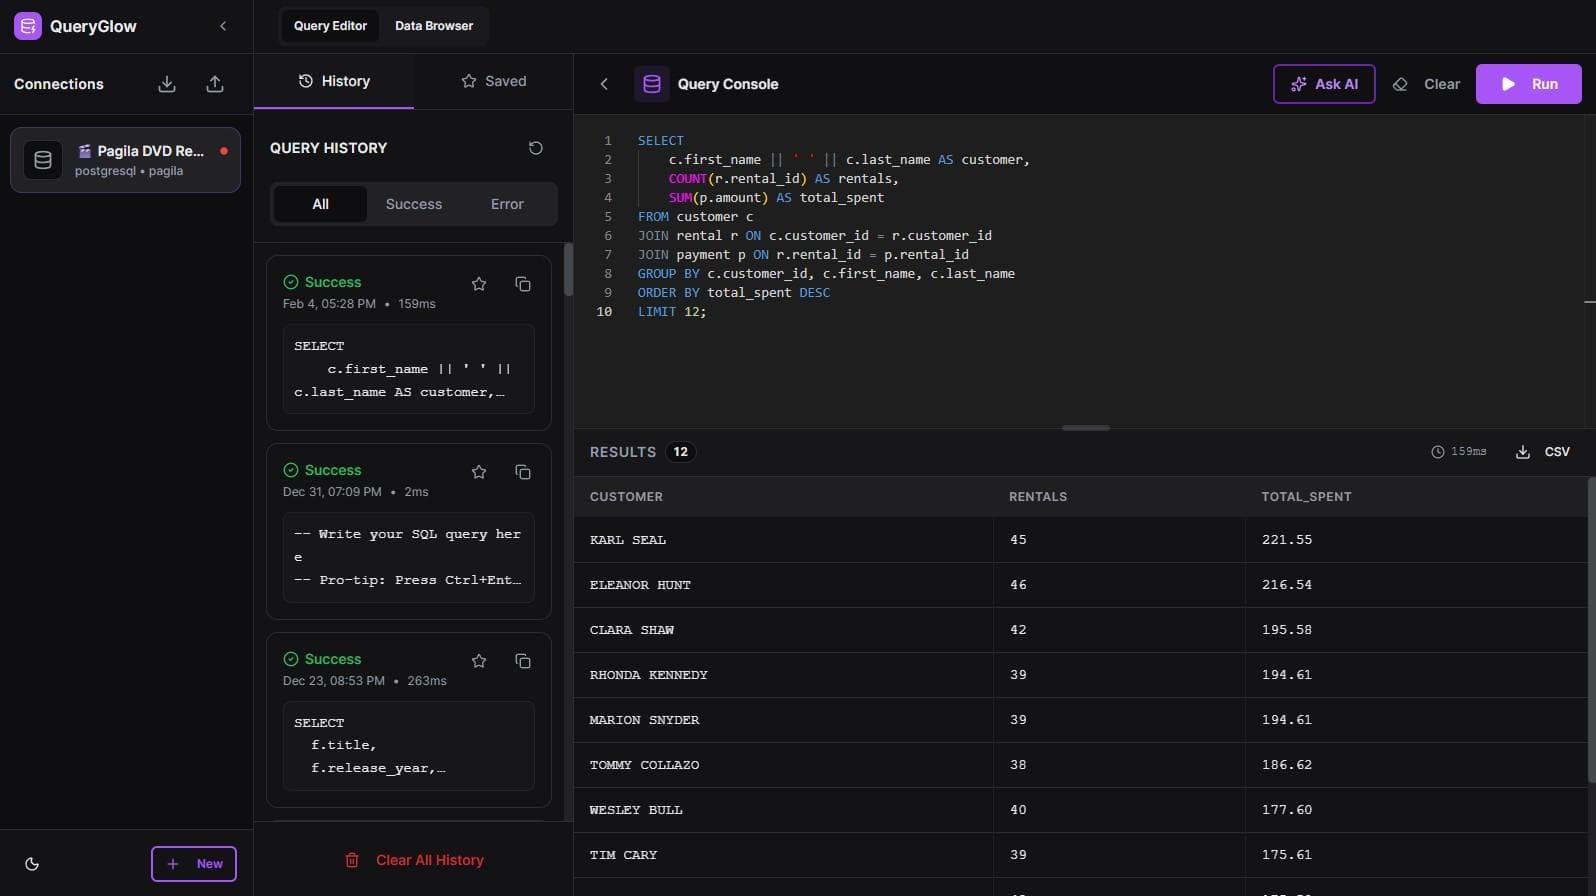Click into the SQL editor on LIMIT 12 line
Screen dimensions: 1596x896
tap(672, 312)
